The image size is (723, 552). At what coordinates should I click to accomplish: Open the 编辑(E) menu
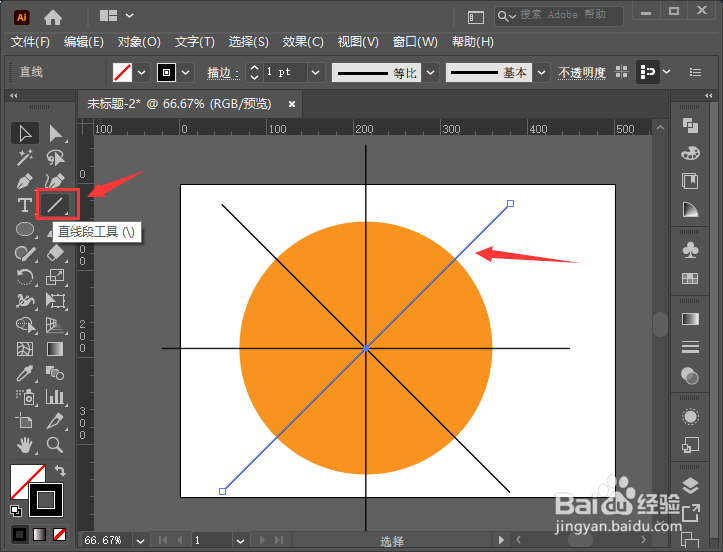(x=84, y=42)
